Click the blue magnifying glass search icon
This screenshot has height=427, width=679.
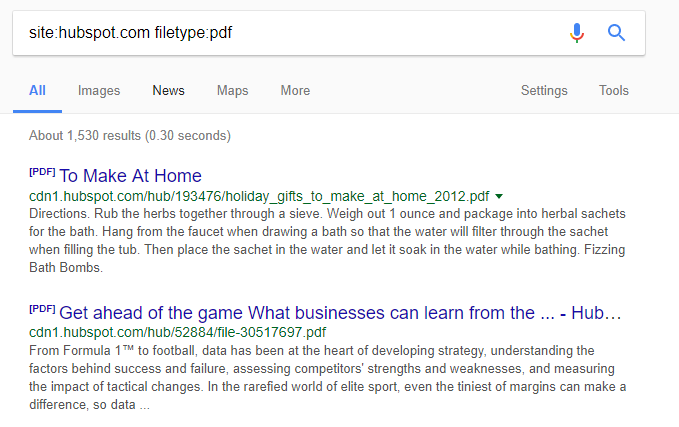point(616,33)
